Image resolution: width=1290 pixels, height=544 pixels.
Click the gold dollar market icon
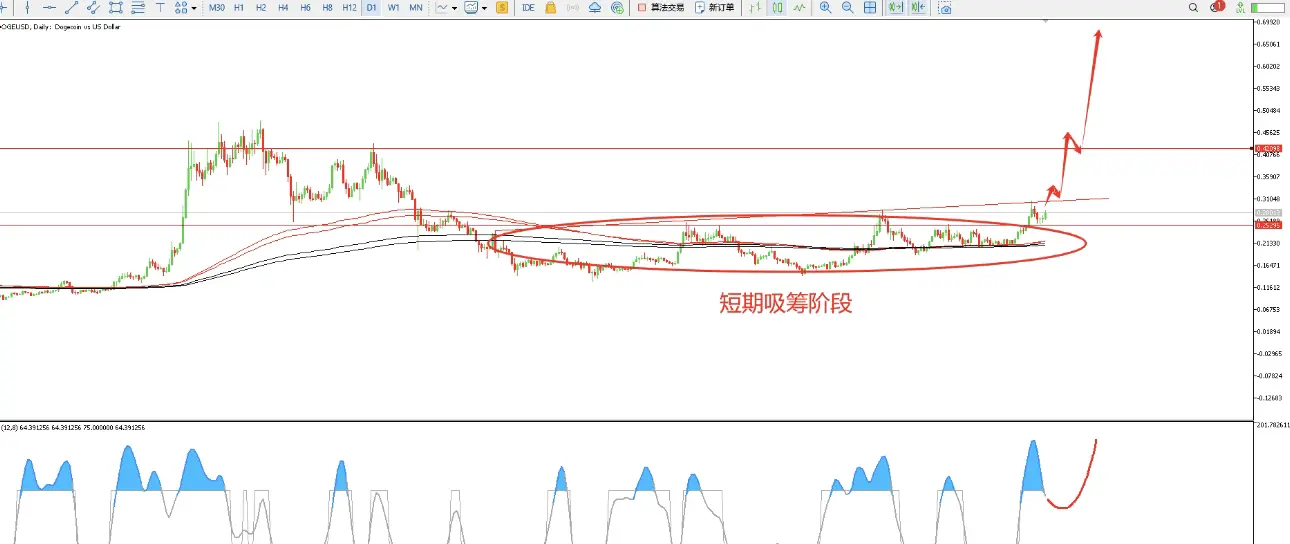pyautogui.click(x=502, y=8)
